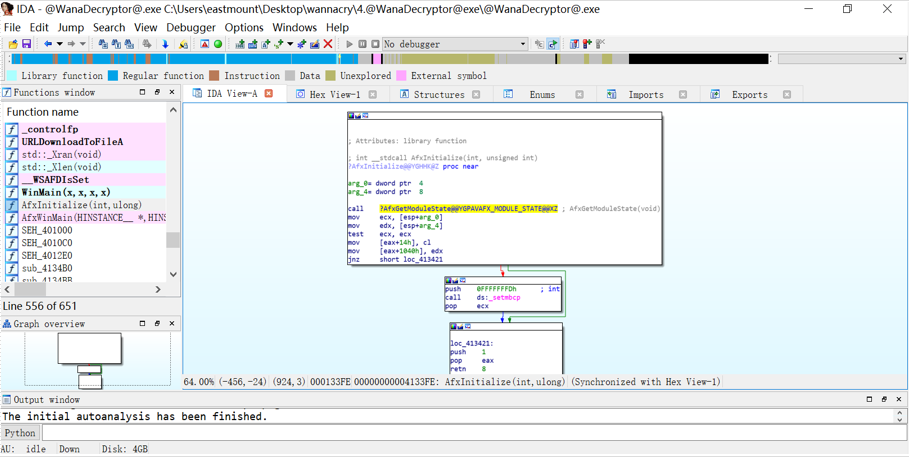Click the highlighted blue-arrow icon after debugger box
909x457 pixels.
tap(552, 44)
